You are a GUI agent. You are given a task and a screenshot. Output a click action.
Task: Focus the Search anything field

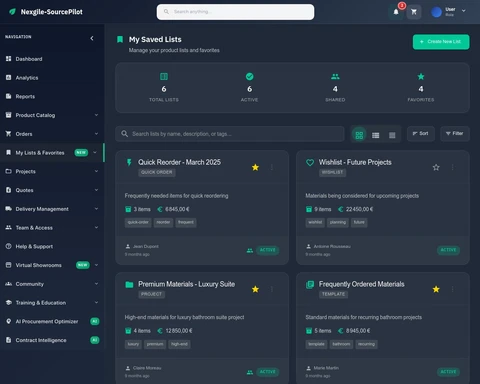[x=235, y=12]
